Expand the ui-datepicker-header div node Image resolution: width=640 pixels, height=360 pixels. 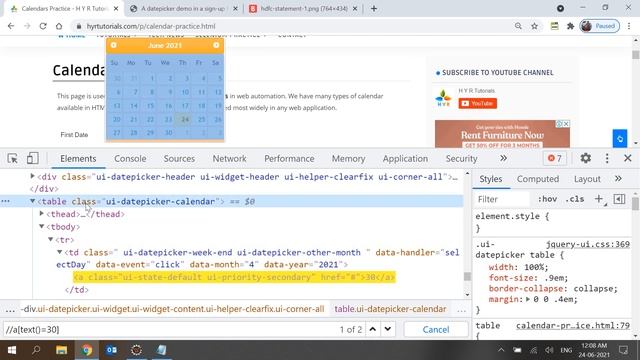click(32, 176)
